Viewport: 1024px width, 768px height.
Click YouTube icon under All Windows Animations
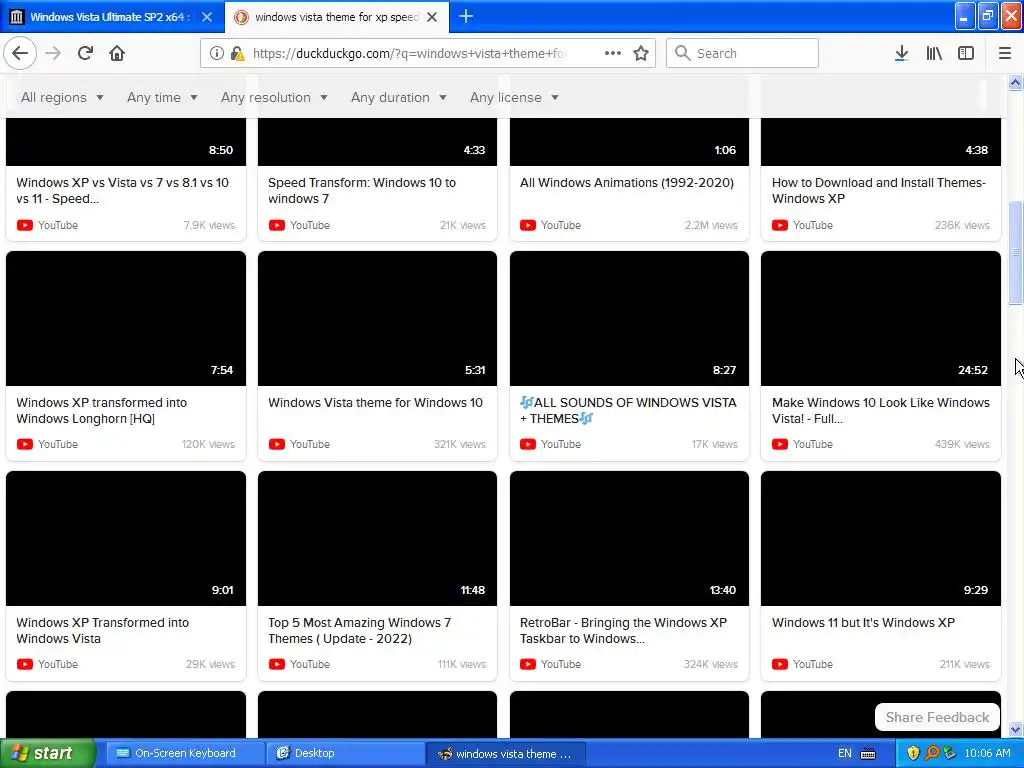click(528, 225)
